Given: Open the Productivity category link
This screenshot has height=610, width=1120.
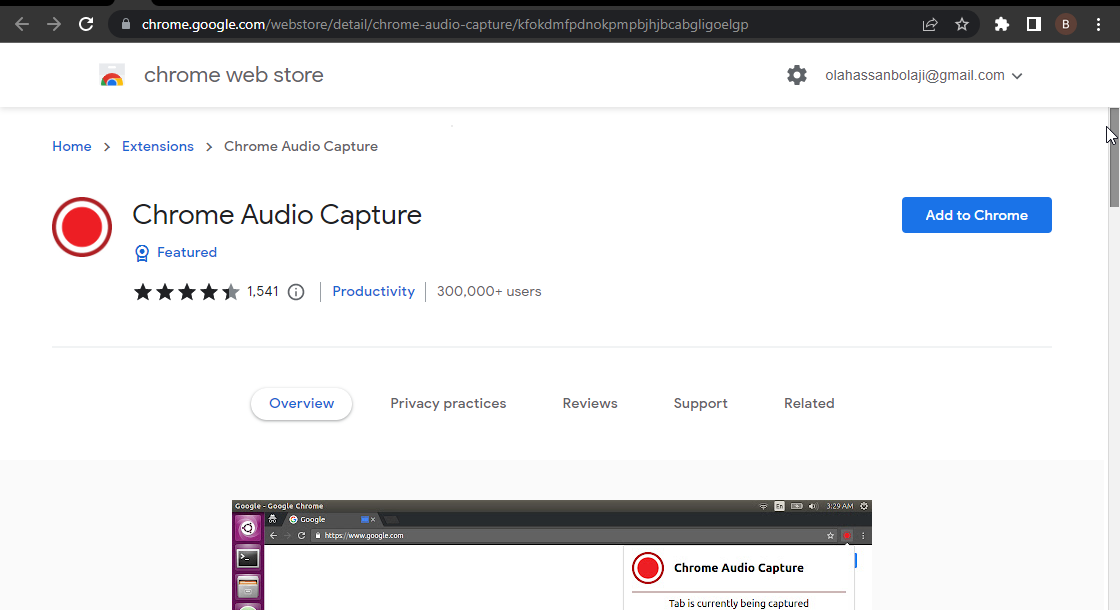Looking at the screenshot, I should [374, 291].
